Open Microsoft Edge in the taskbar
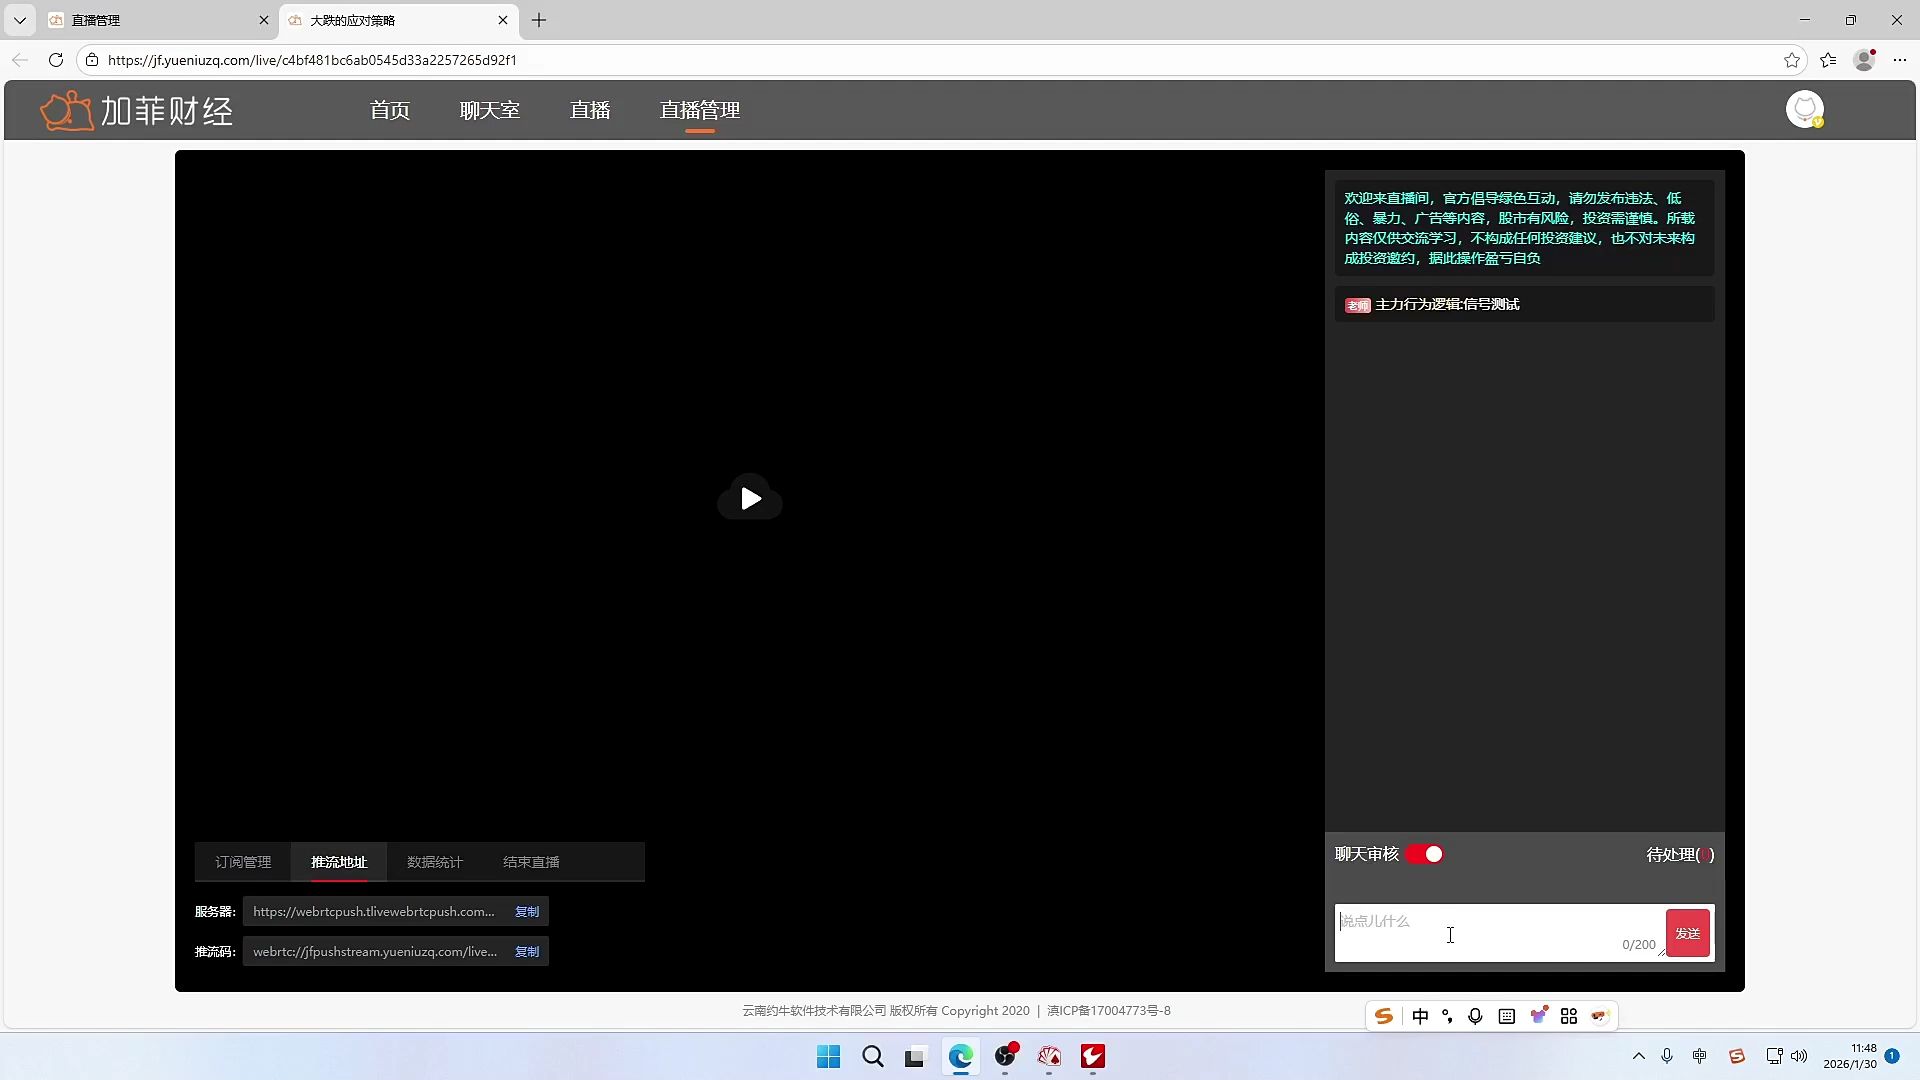This screenshot has height=1080, width=1920. [x=961, y=1057]
